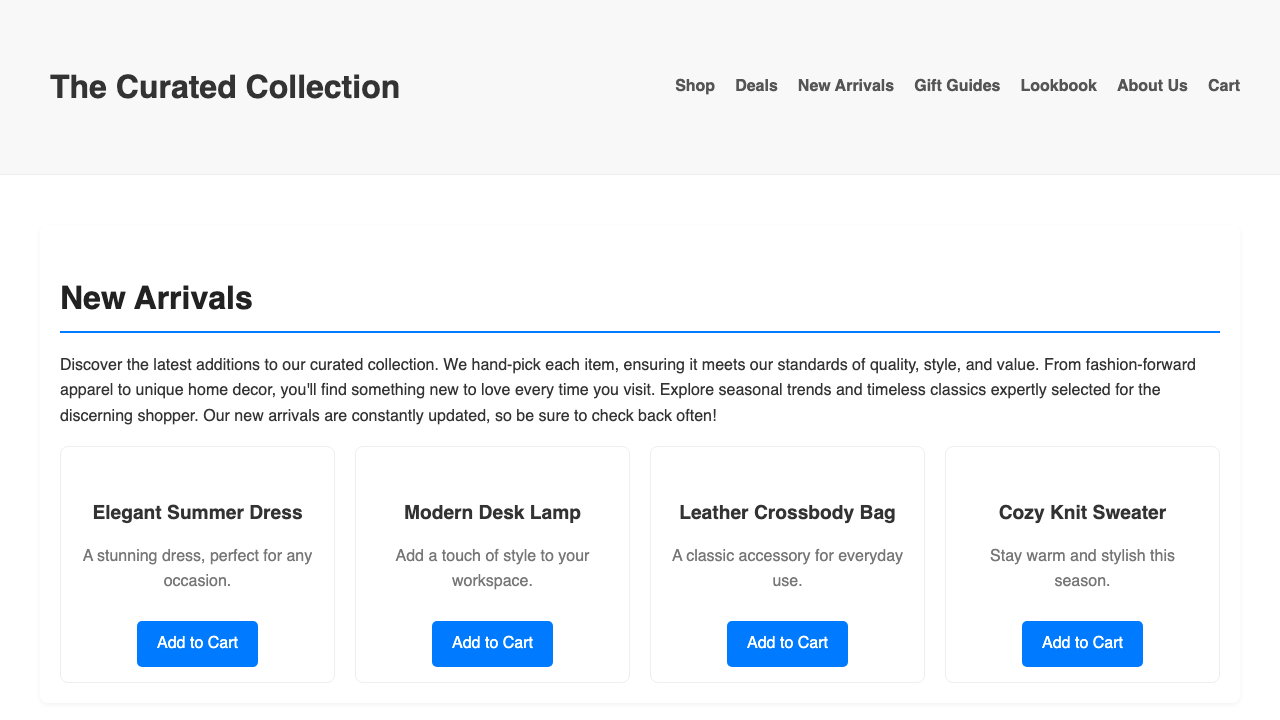Image resolution: width=1280 pixels, height=720 pixels.
Task: Add the Cozy Knit Sweater to cart
Action: pyautogui.click(x=1082, y=643)
